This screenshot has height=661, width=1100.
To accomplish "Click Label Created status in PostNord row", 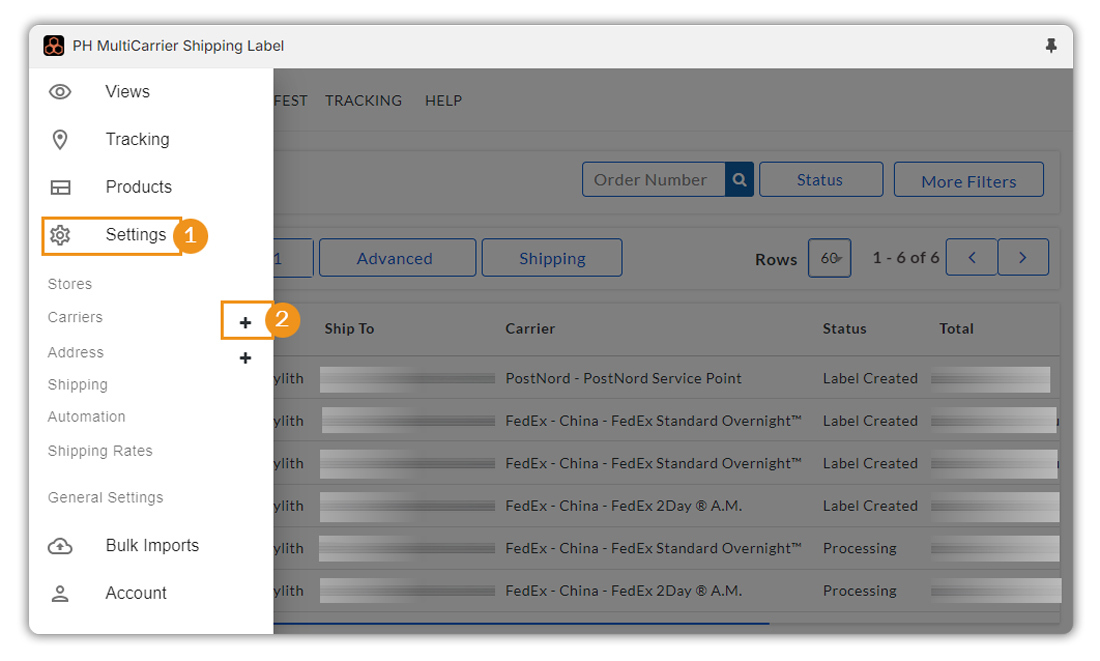I will click(870, 378).
